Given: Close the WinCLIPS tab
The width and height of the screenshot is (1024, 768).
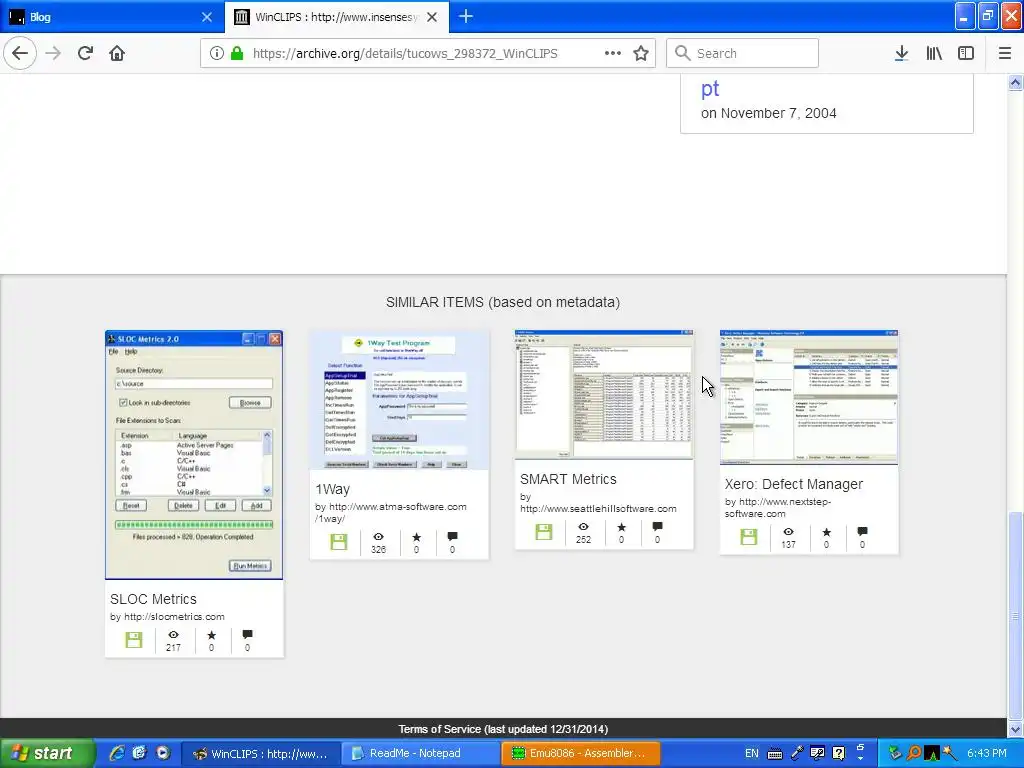Looking at the screenshot, I should coord(432,17).
